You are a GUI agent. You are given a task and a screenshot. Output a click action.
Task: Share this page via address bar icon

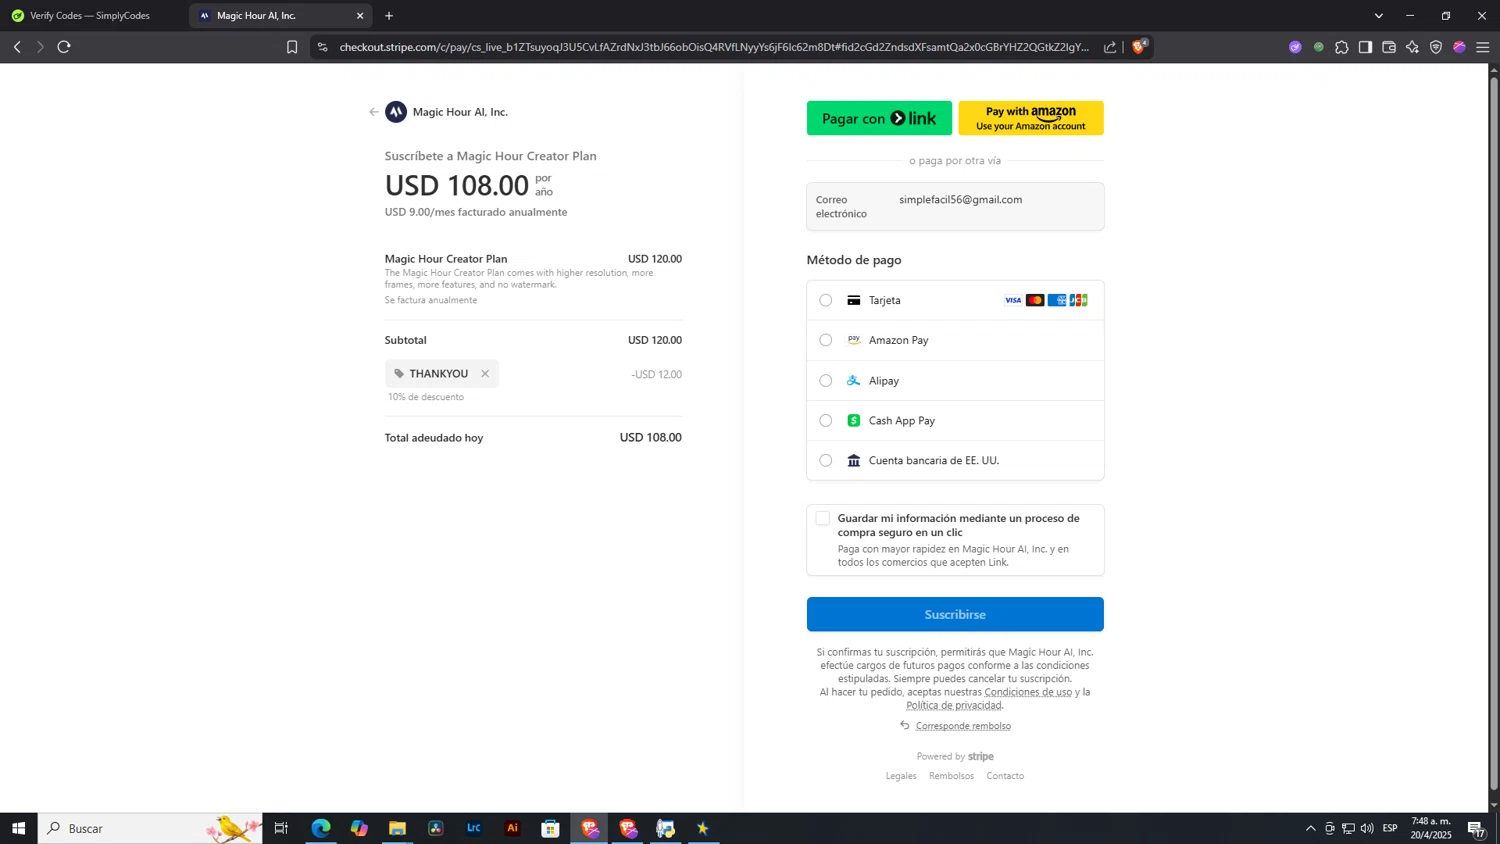pyautogui.click(x=1110, y=47)
